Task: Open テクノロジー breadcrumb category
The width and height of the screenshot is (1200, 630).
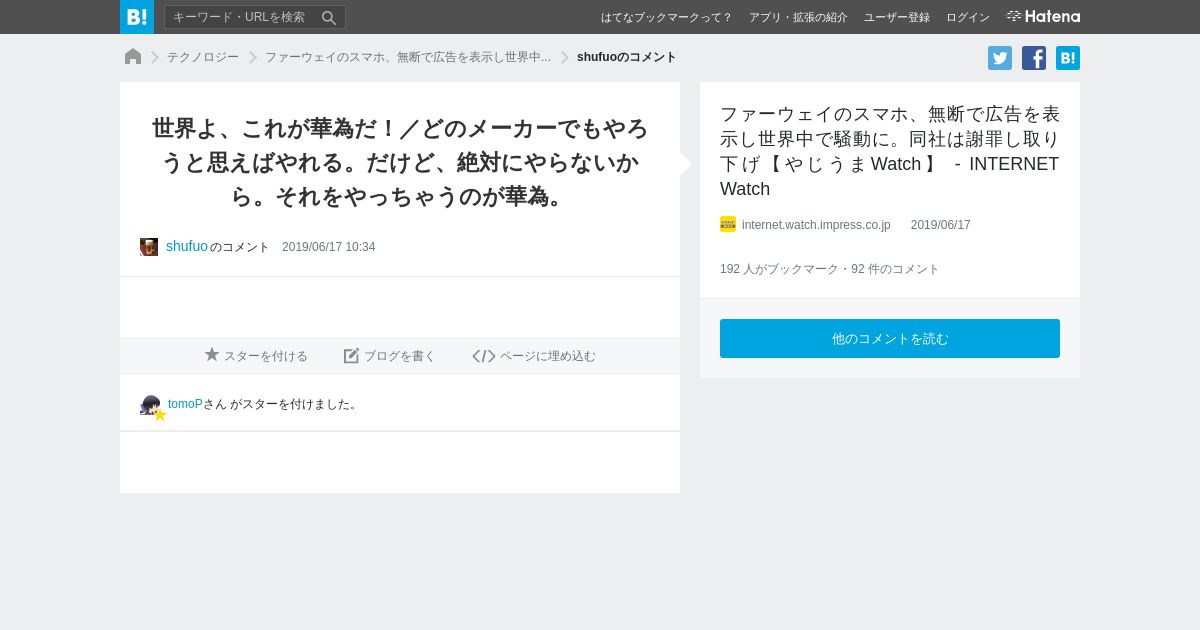Action: pyautogui.click(x=203, y=57)
